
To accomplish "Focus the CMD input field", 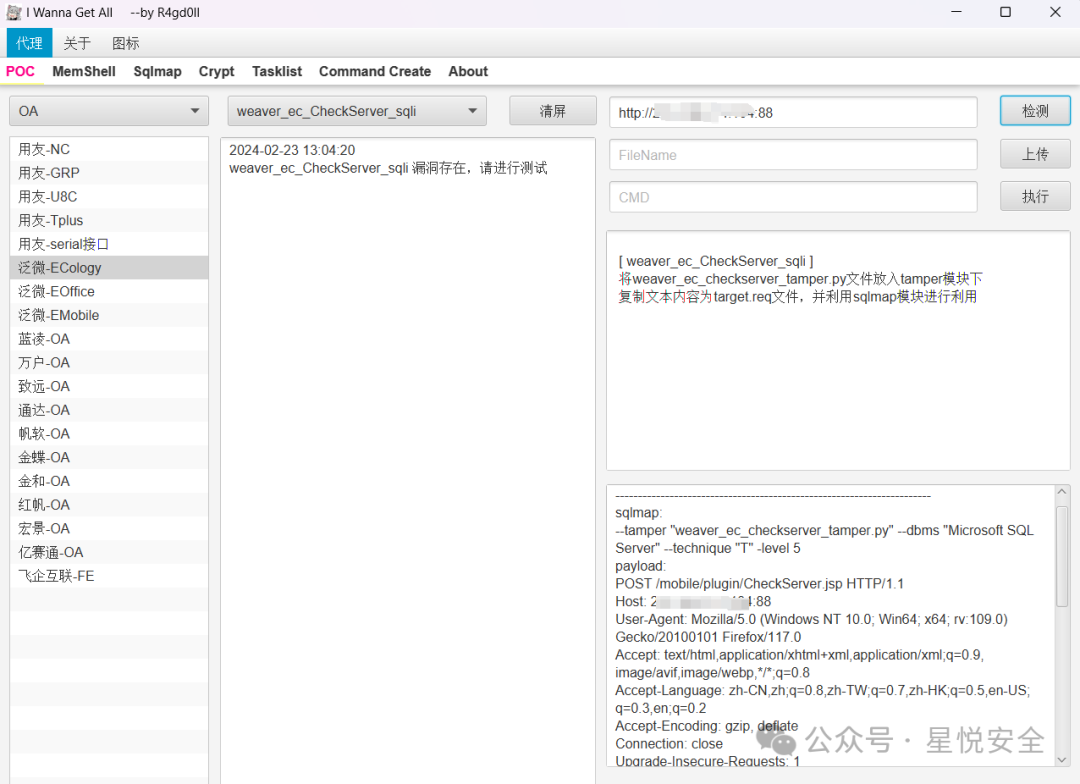I will pyautogui.click(x=793, y=197).
